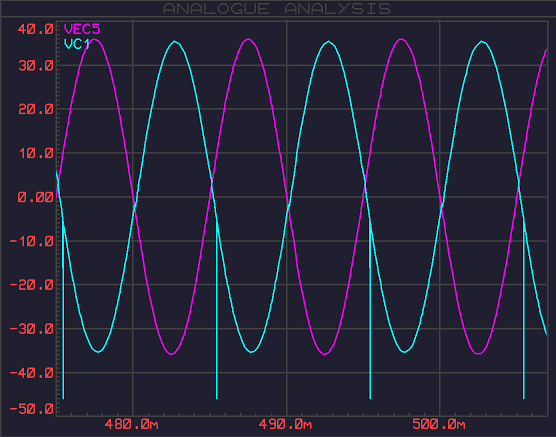
Task: Click the 10.0 y-axis label
Action: (x=35, y=153)
